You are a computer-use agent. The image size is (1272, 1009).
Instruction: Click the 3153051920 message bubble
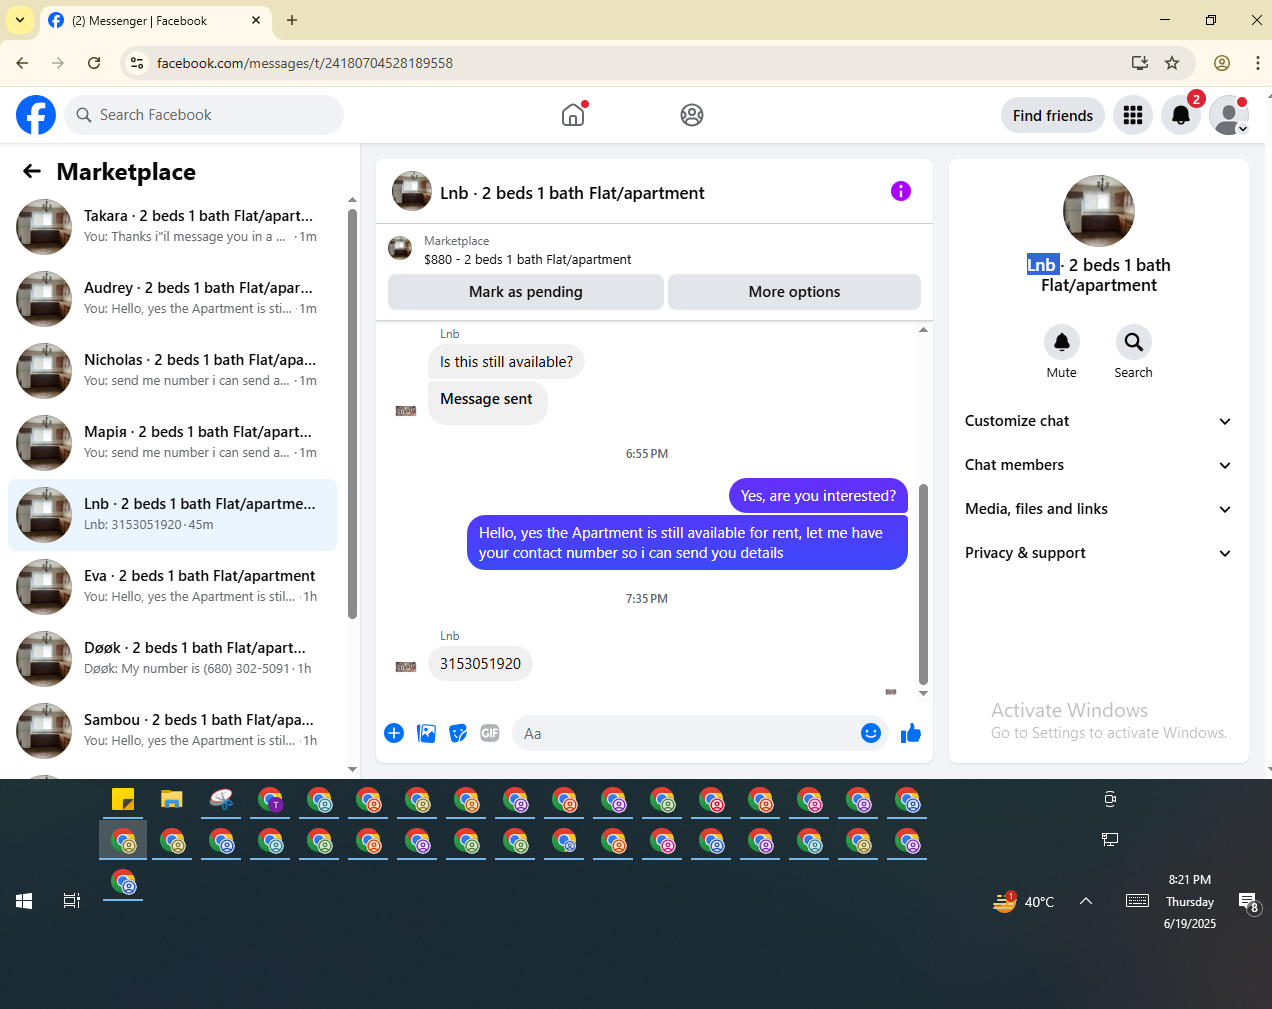coord(480,664)
